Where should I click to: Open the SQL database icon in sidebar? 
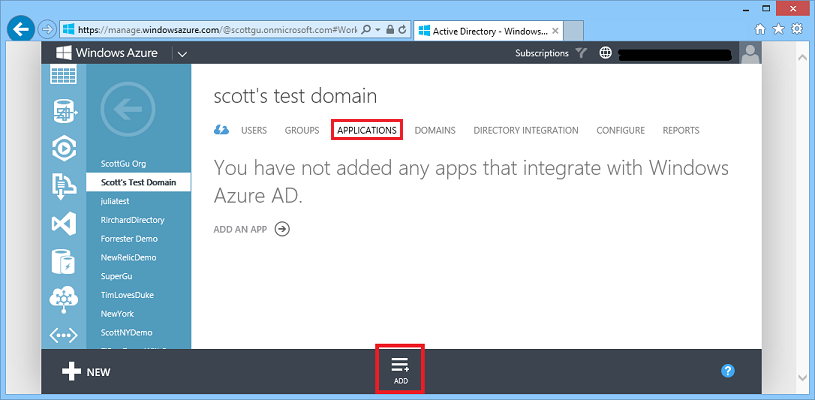point(65,112)
